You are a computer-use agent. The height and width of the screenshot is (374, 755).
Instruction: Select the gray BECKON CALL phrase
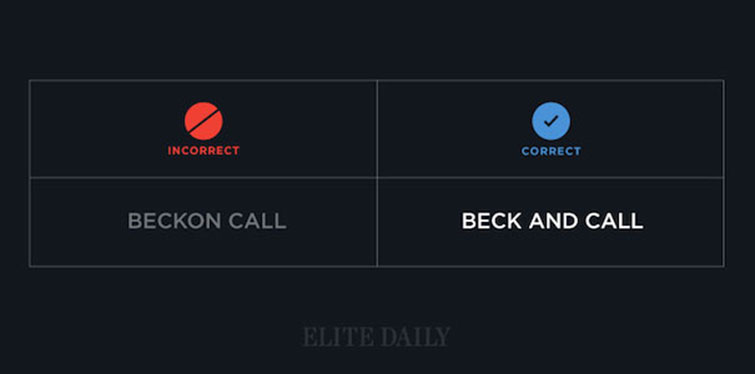[x=207, y=221]
